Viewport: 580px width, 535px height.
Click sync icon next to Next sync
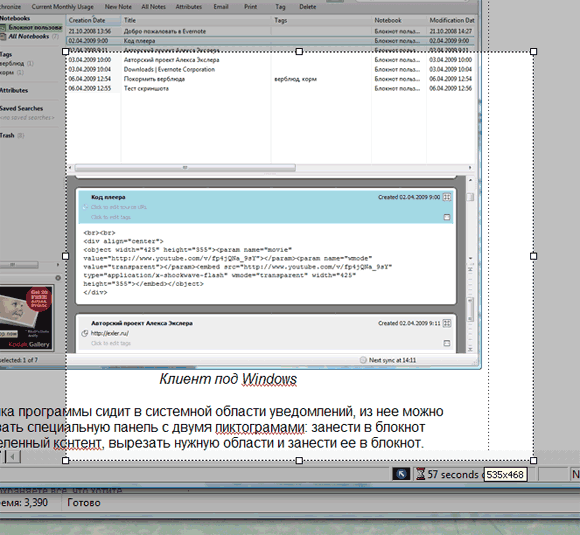(363, 360)
